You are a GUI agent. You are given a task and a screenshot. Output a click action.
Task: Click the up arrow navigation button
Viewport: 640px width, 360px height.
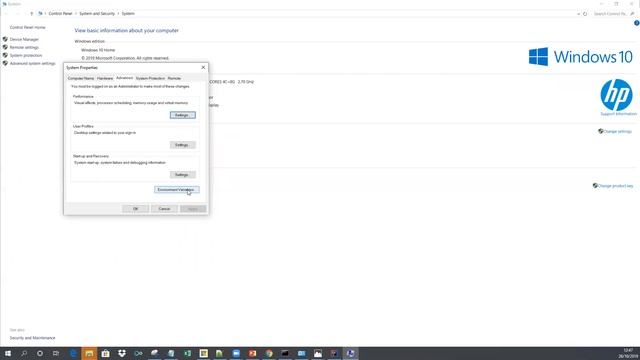[x=31, y=13]
